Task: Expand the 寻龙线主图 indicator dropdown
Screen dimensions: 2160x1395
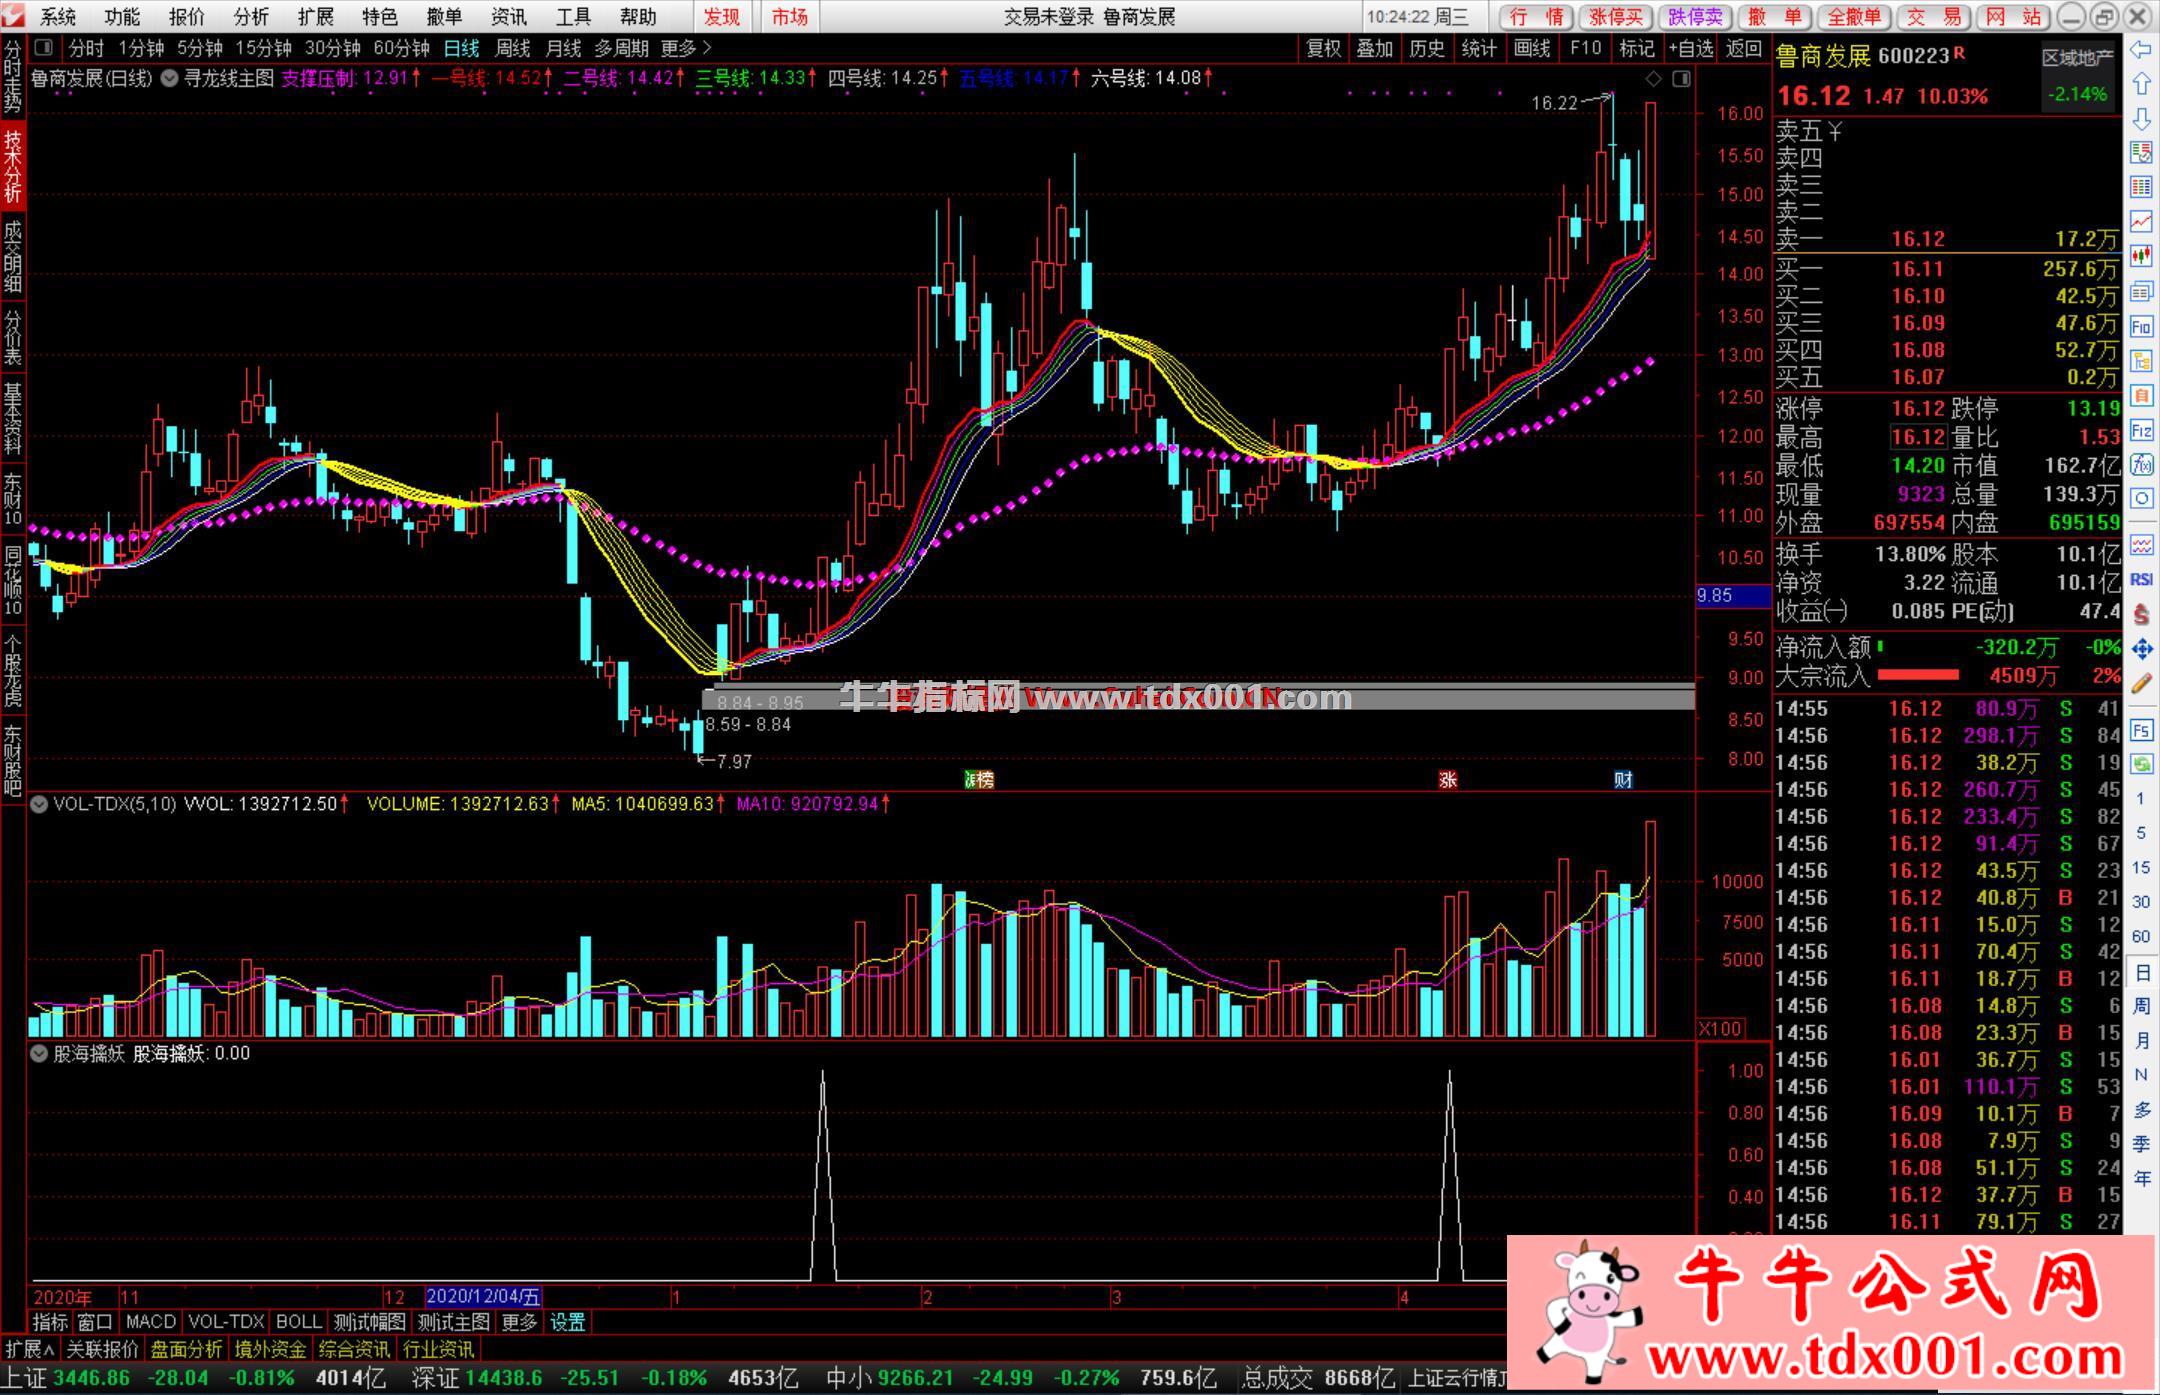Action: (x=170, y=78)
